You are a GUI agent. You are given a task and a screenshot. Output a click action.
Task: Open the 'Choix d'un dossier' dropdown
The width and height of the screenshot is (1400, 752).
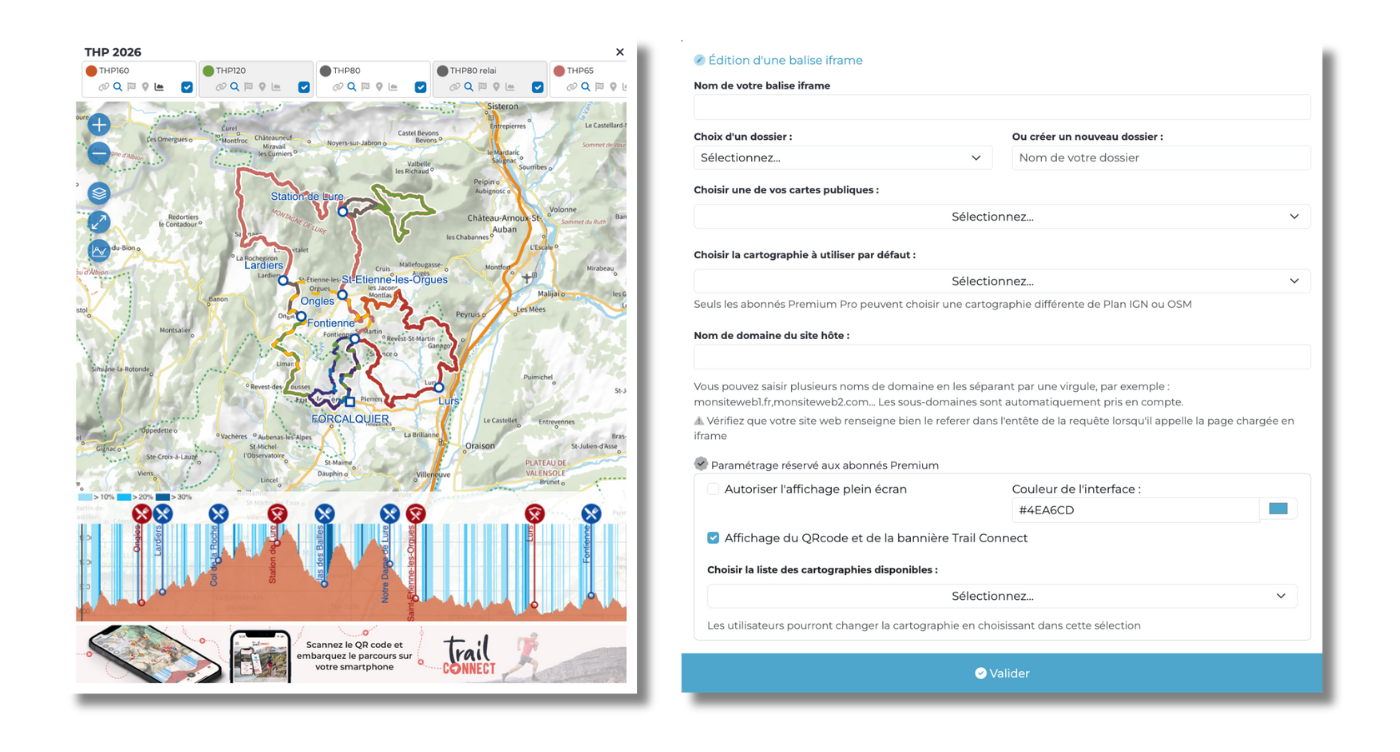point(842,158)
